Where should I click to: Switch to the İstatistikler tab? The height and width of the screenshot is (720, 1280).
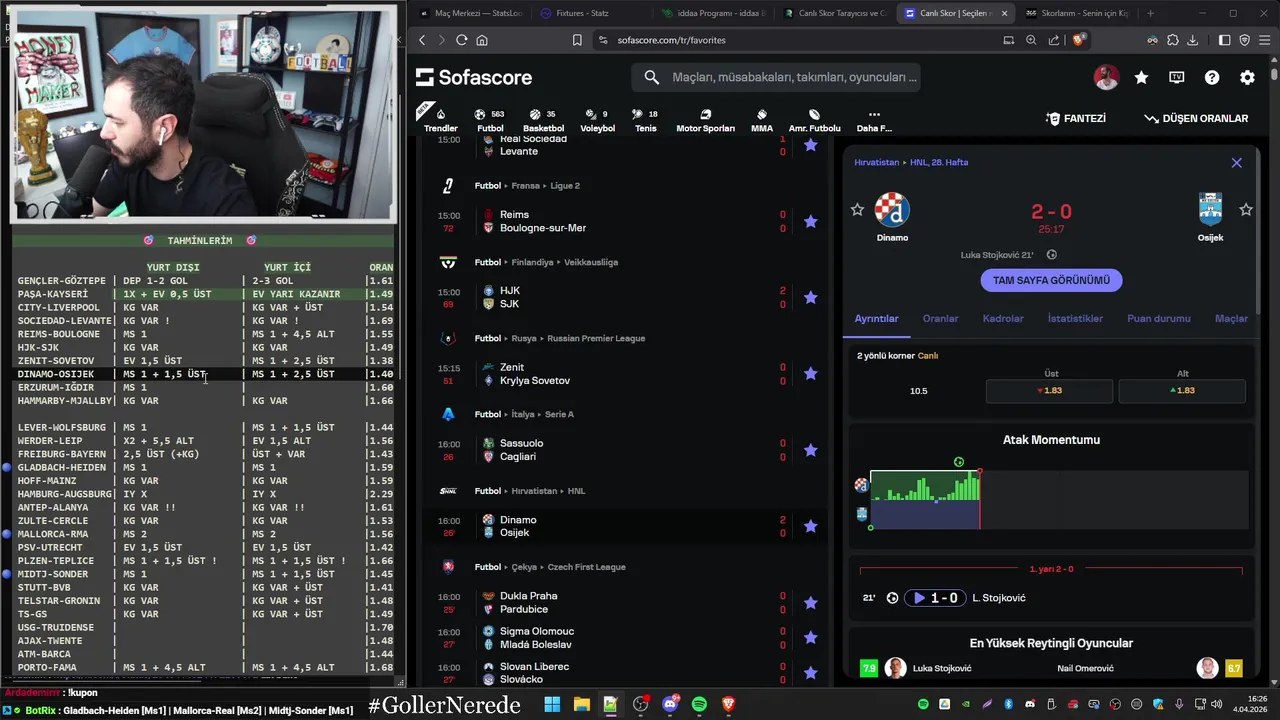1075,318
